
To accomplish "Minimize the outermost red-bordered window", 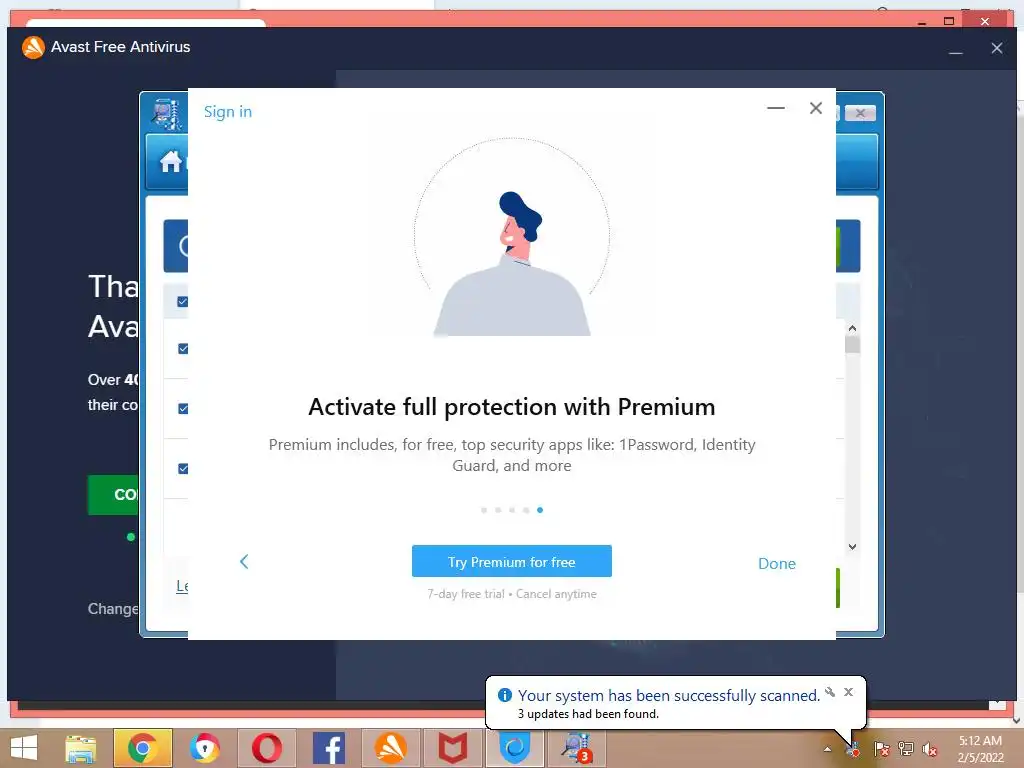I will [x=921, y=22].
